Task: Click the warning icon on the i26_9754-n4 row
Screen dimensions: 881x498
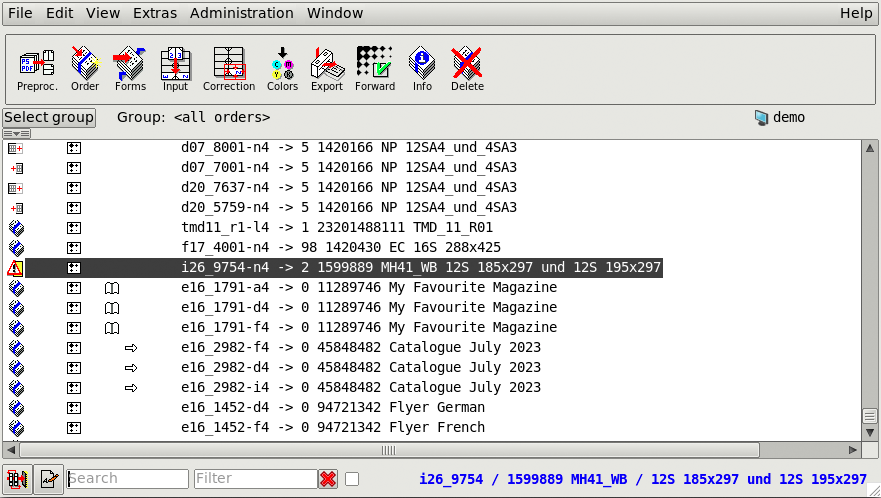Action: click(x=15, y=268)
